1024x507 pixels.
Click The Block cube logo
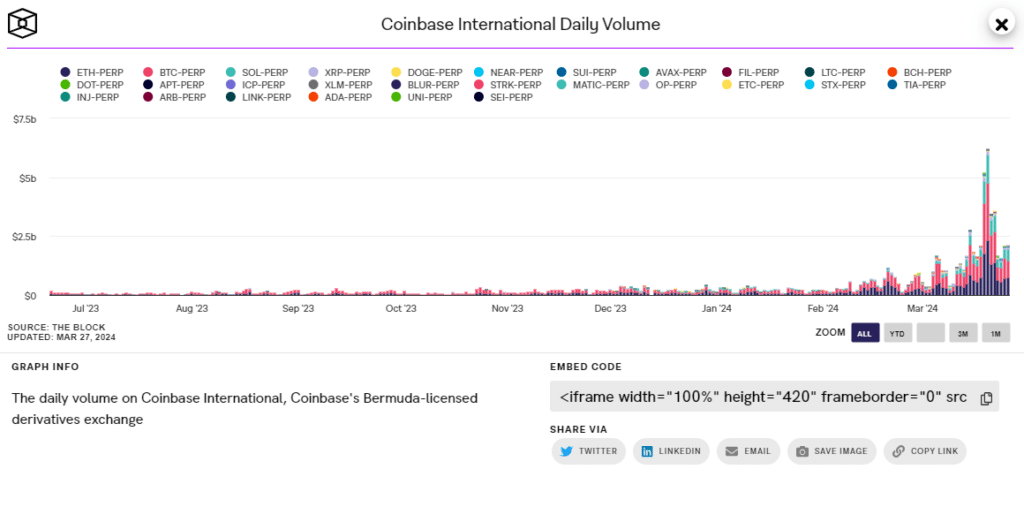pyautogui.click(x=22, y=24)
